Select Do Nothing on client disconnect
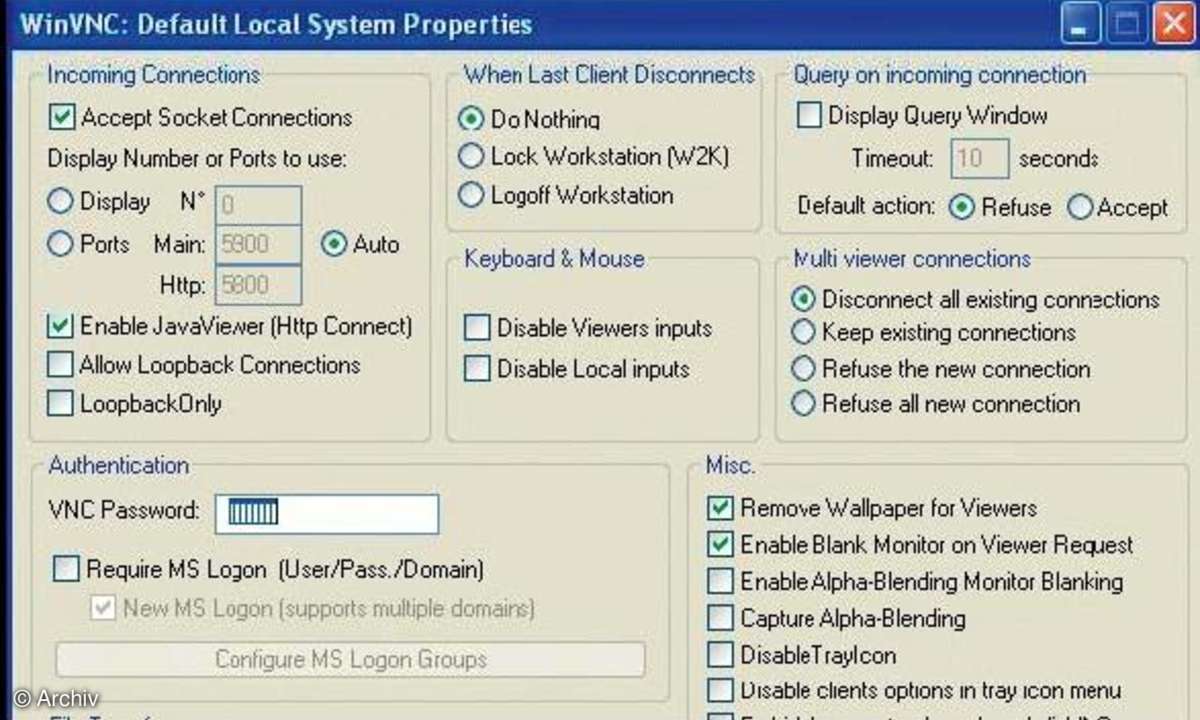Screen dimensions: 1200x720 tap(470, 119)
